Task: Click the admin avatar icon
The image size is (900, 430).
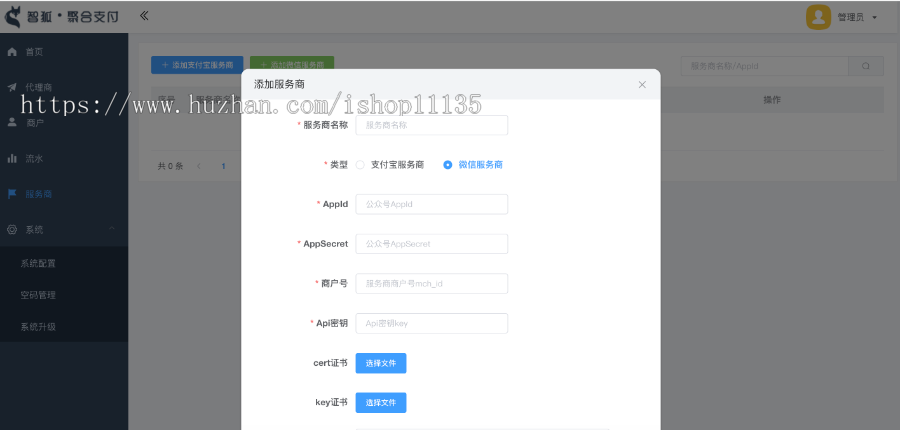Action: pos(818,17)
